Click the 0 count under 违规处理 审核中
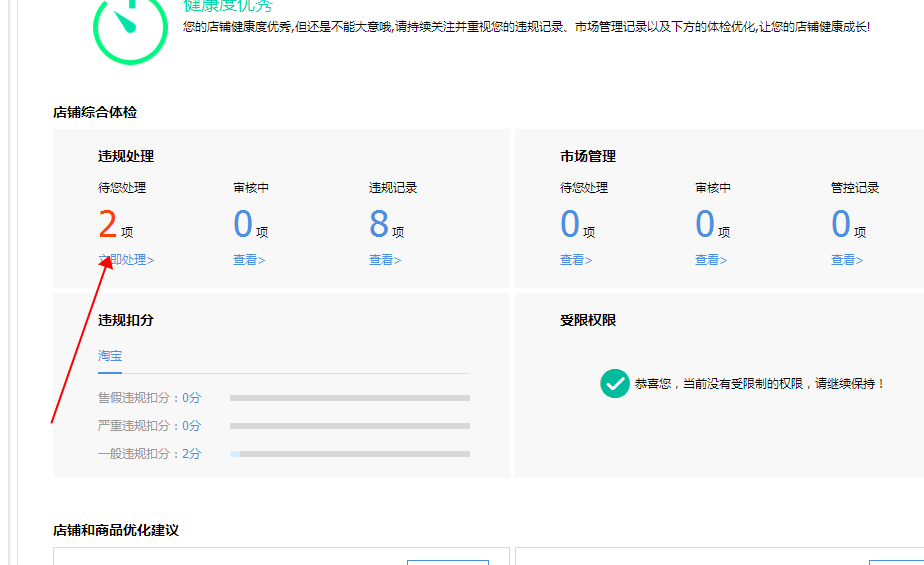Screen dimensions: 924x565 (x=243, y=225)
